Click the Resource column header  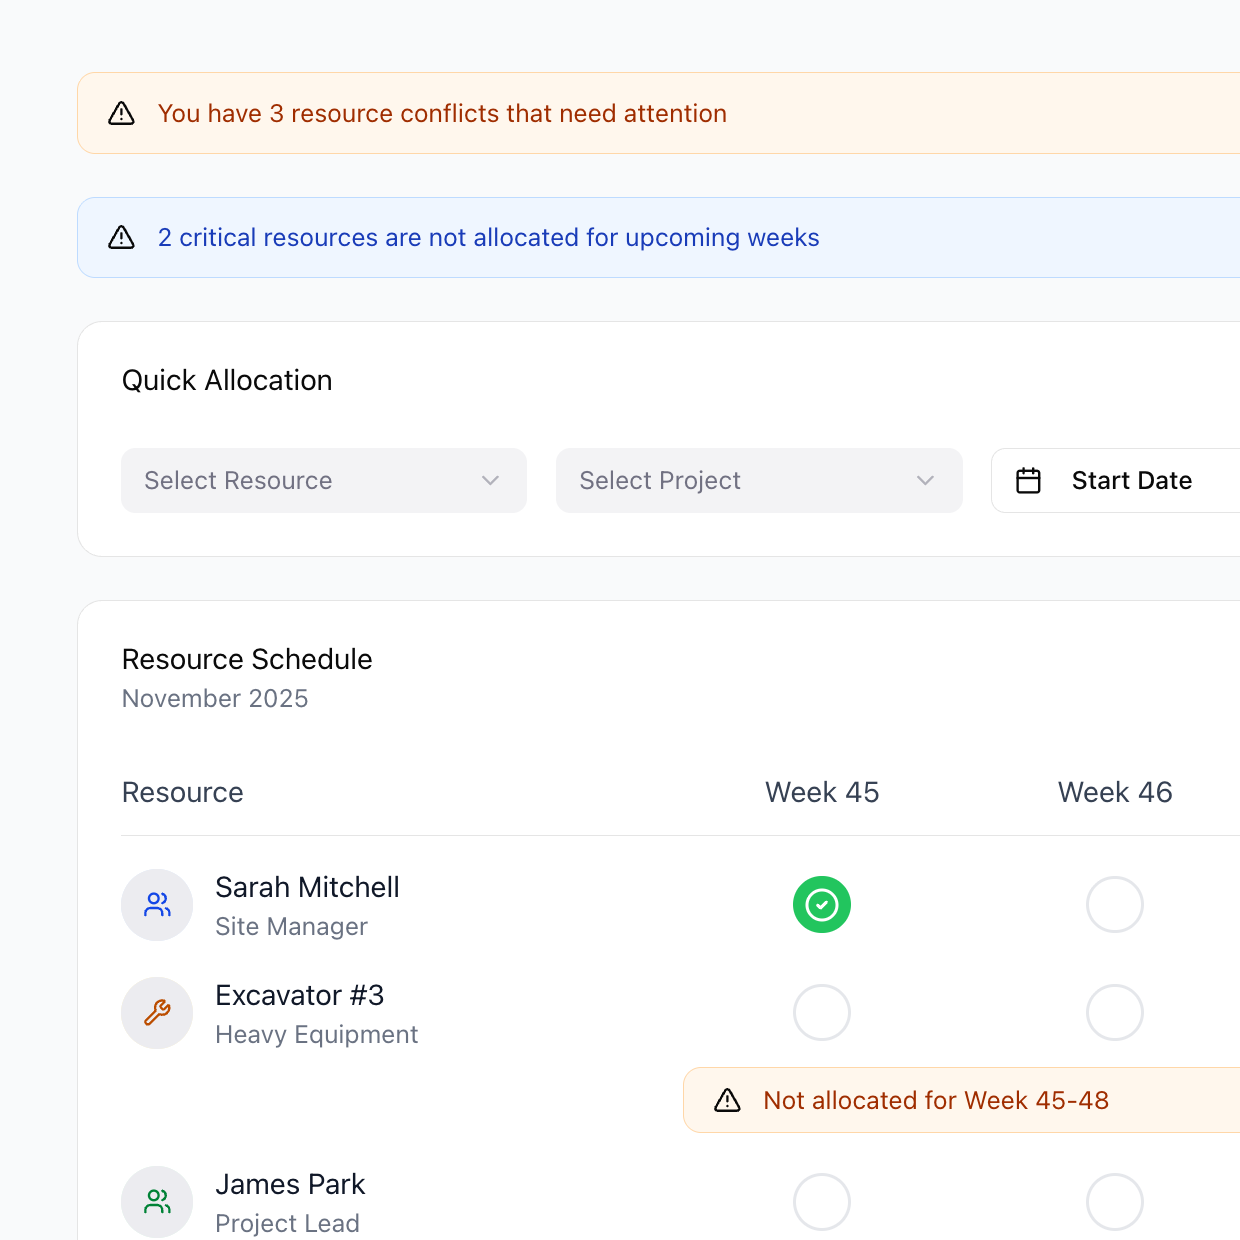pyautogui.click(x=183, y=792)
